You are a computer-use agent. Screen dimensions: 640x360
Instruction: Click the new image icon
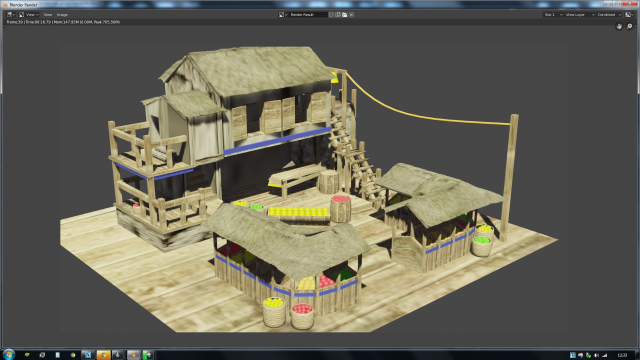(338, 15)
